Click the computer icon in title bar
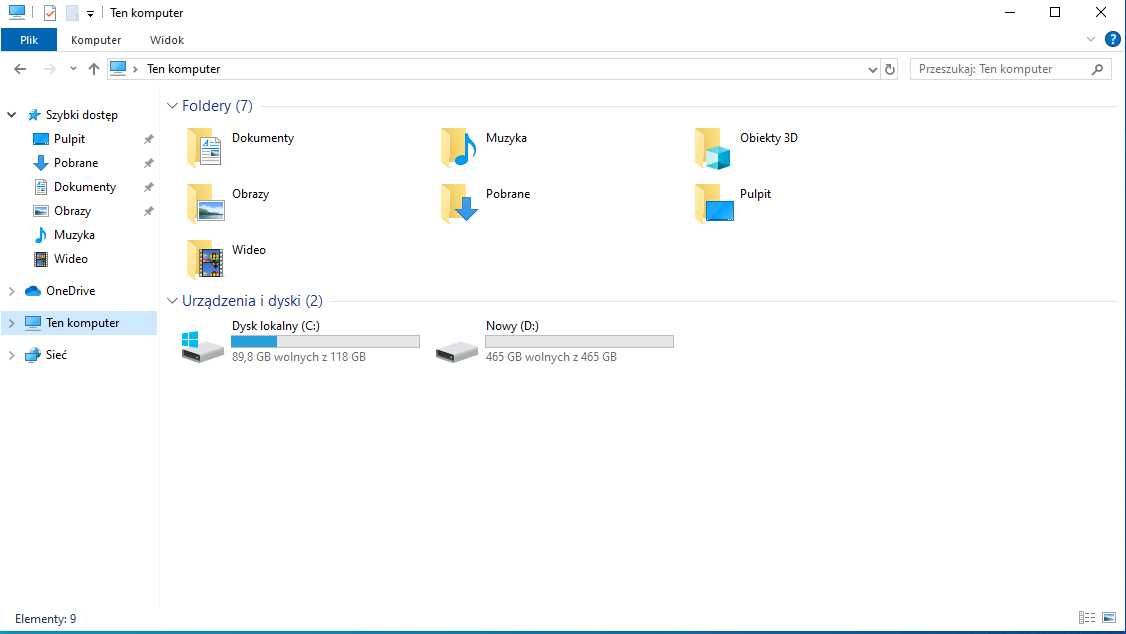The height and width of the screenshot is (634, 1126). 17,12
